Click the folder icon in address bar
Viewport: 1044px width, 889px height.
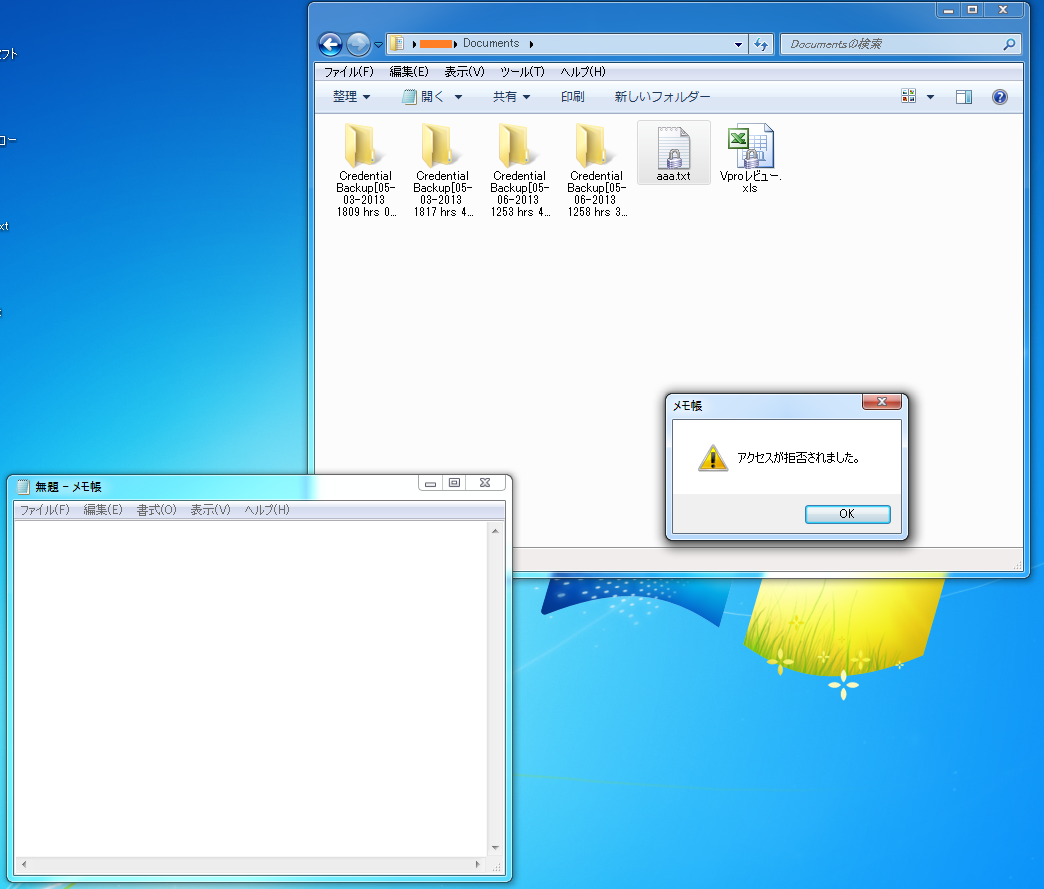pos(397,44)
